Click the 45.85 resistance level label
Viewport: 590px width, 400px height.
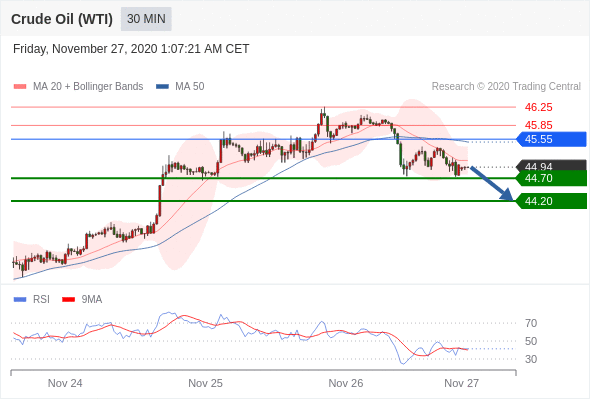coord(538,125)
